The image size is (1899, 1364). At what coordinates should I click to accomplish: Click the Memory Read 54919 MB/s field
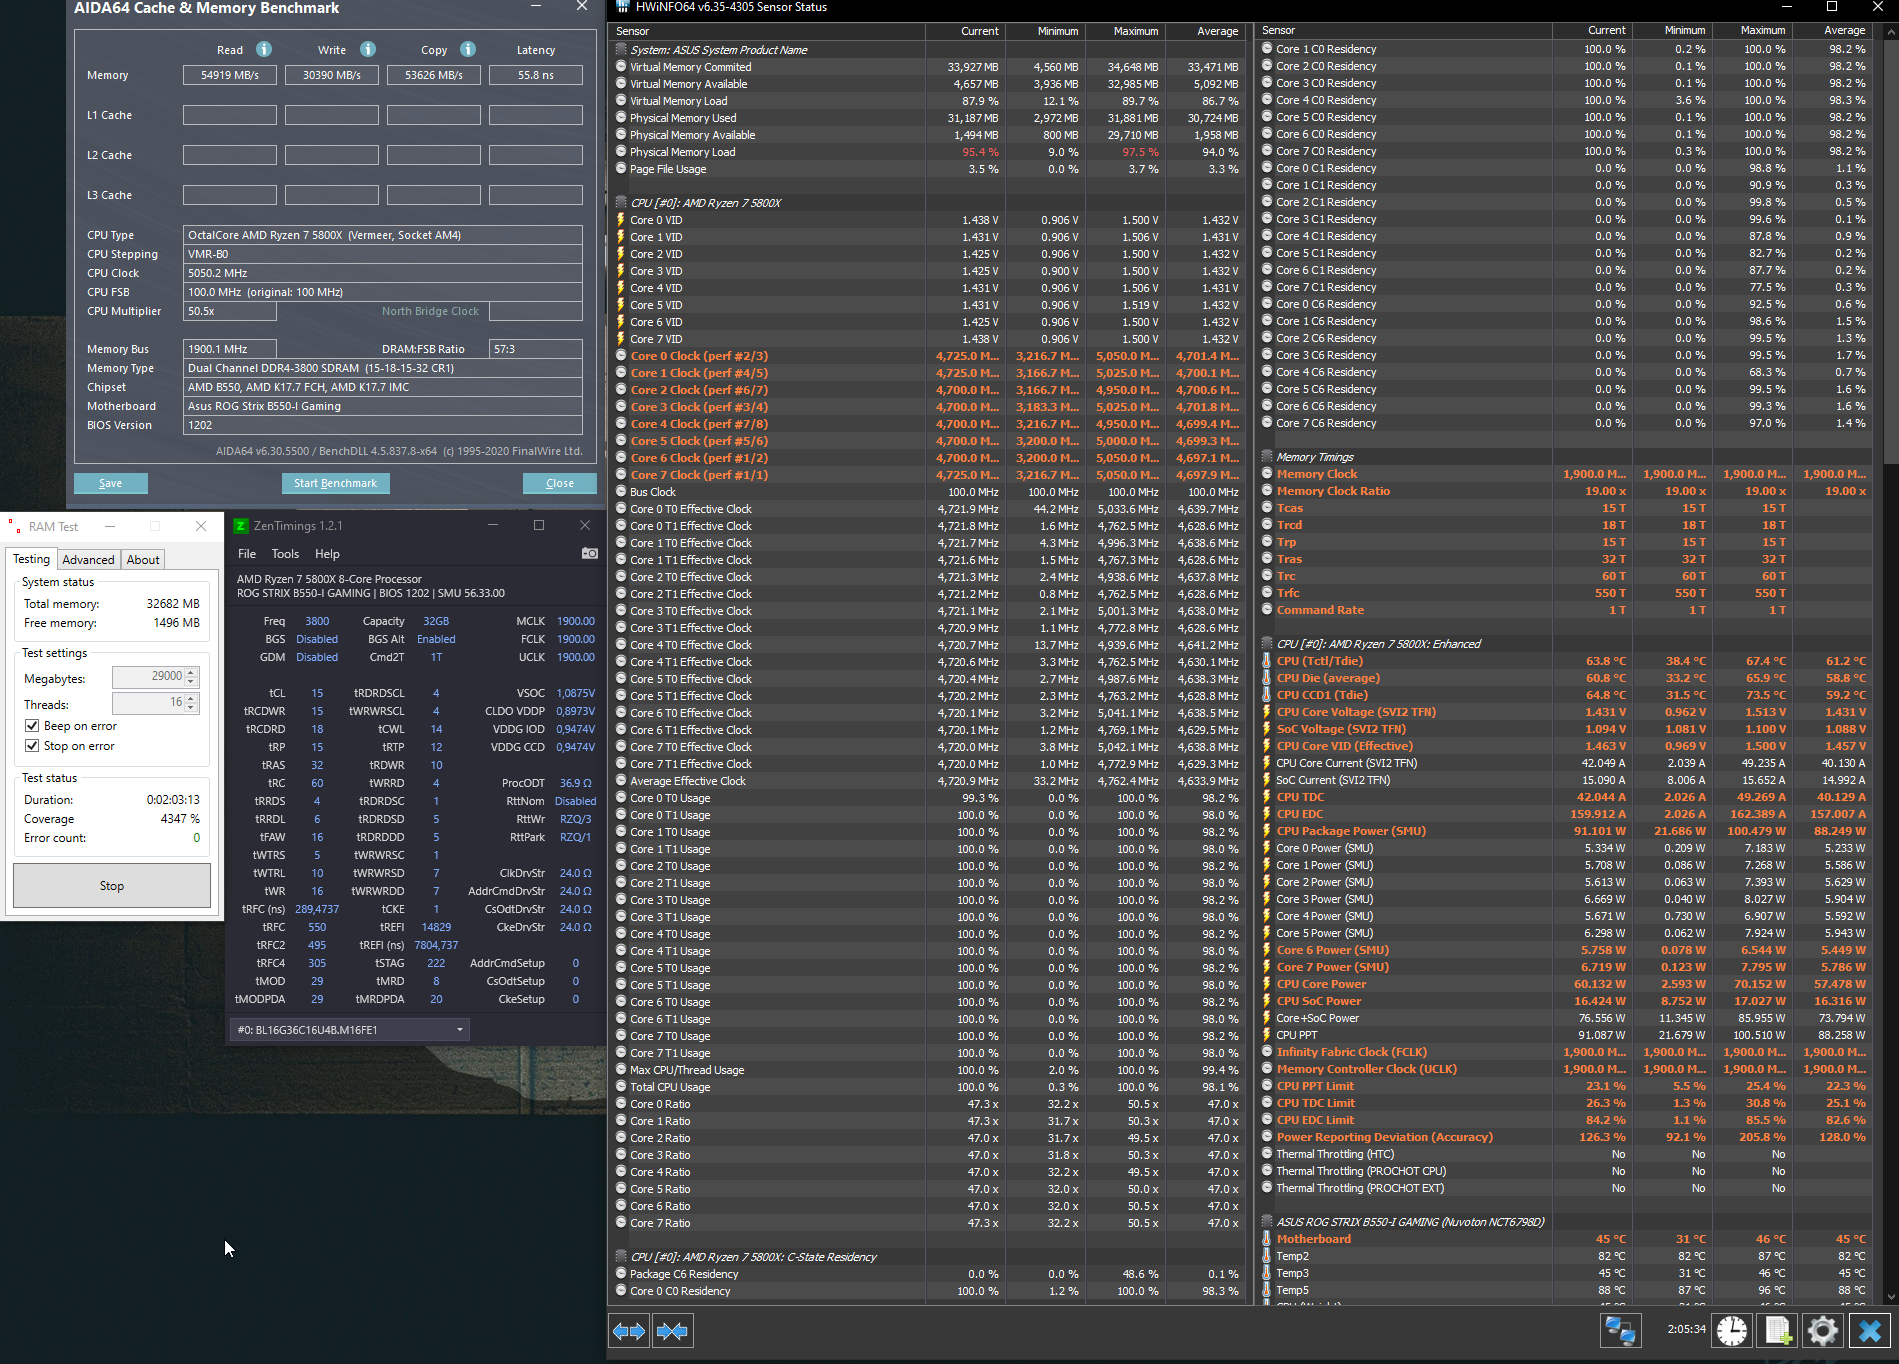(230, 75)
